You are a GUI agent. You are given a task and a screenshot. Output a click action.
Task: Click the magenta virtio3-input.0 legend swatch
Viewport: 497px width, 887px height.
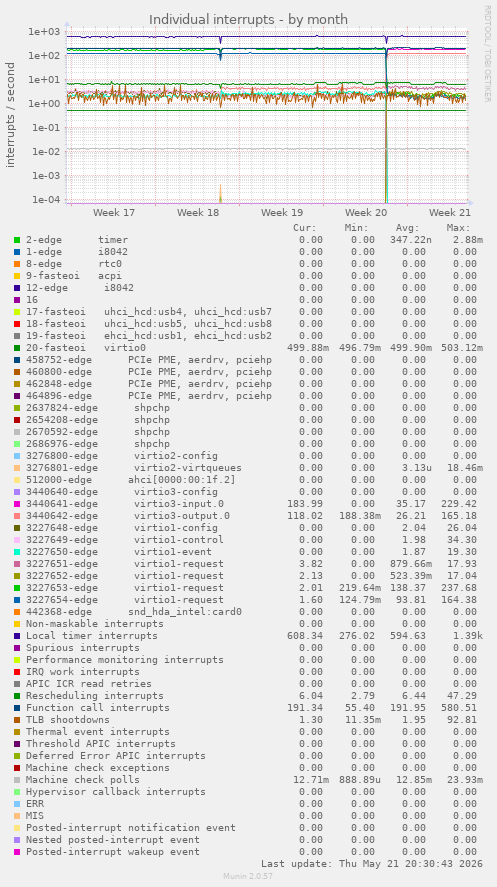pyautogui.click(x=17, y=504)
